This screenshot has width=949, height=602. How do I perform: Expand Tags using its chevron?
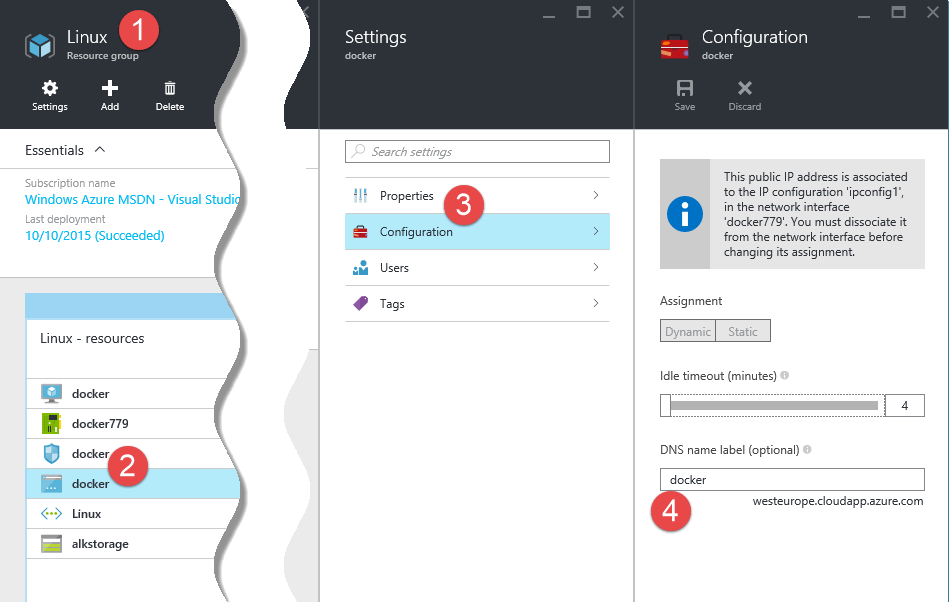596,303
